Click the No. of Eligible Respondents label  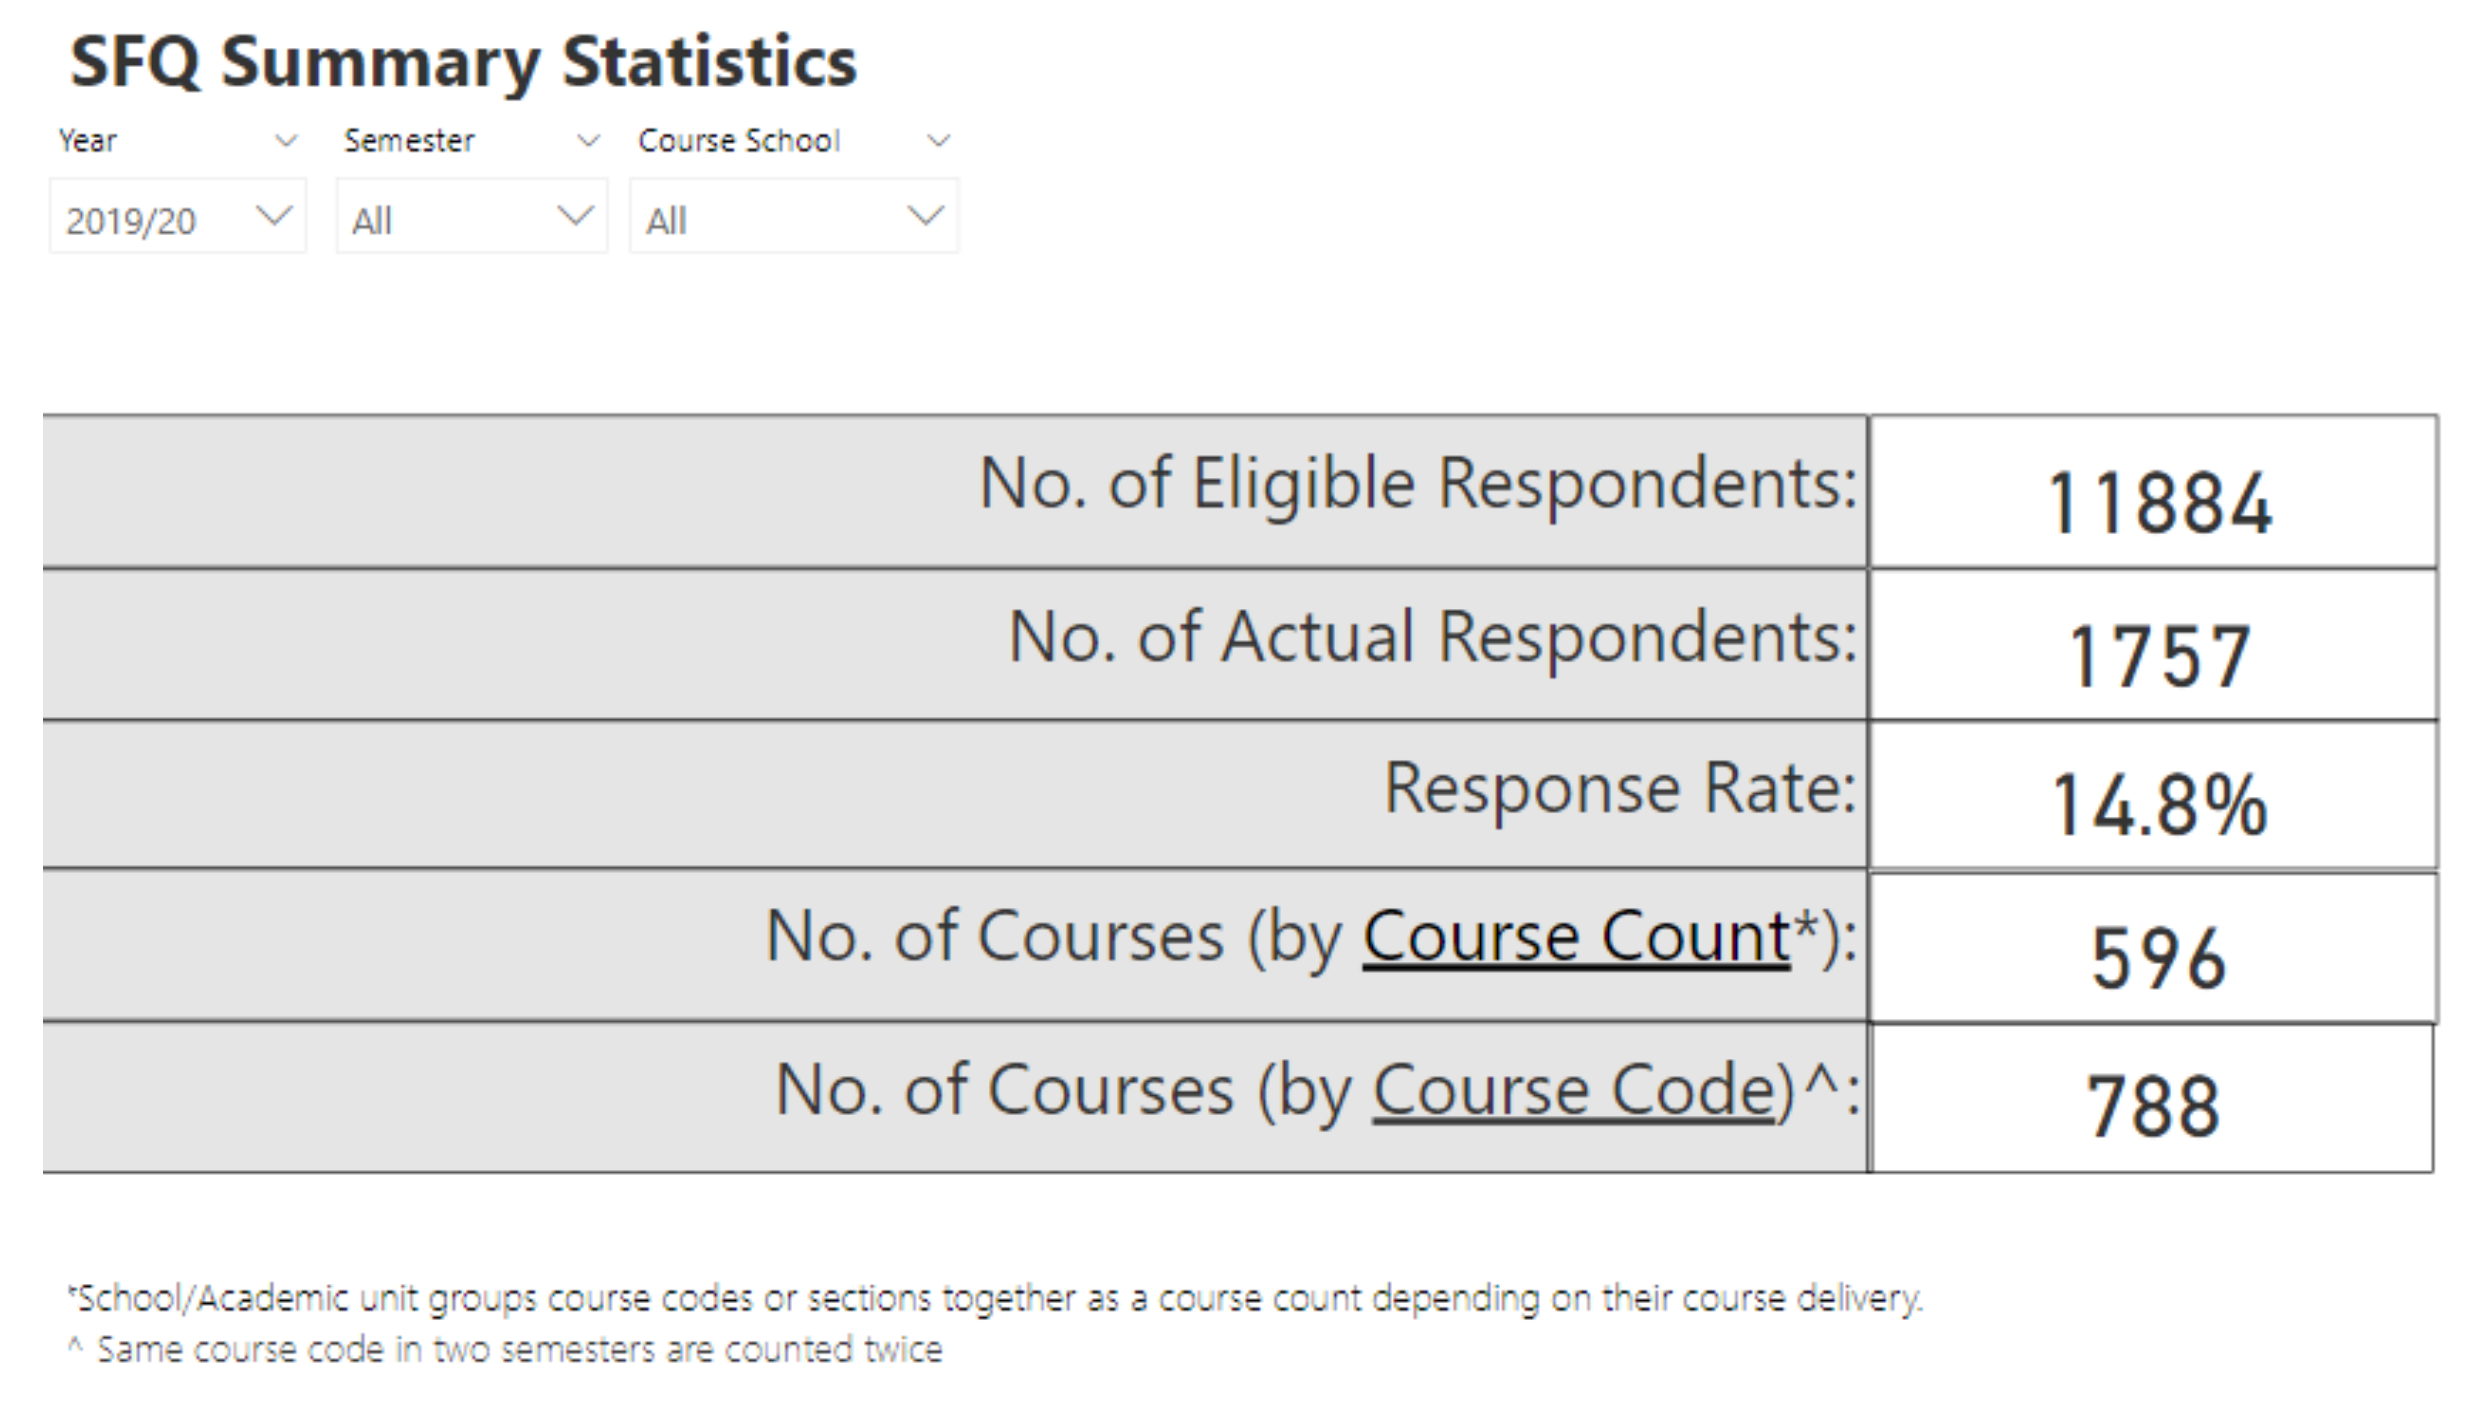1417,484
